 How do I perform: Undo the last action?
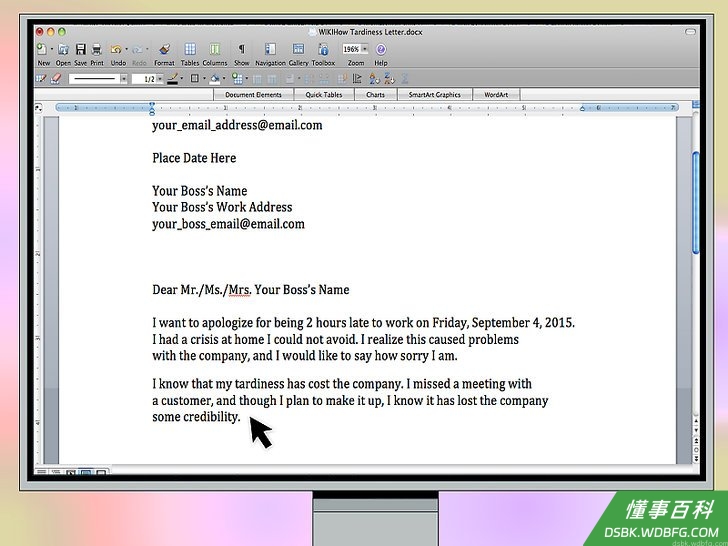click(x=116, y=49)
